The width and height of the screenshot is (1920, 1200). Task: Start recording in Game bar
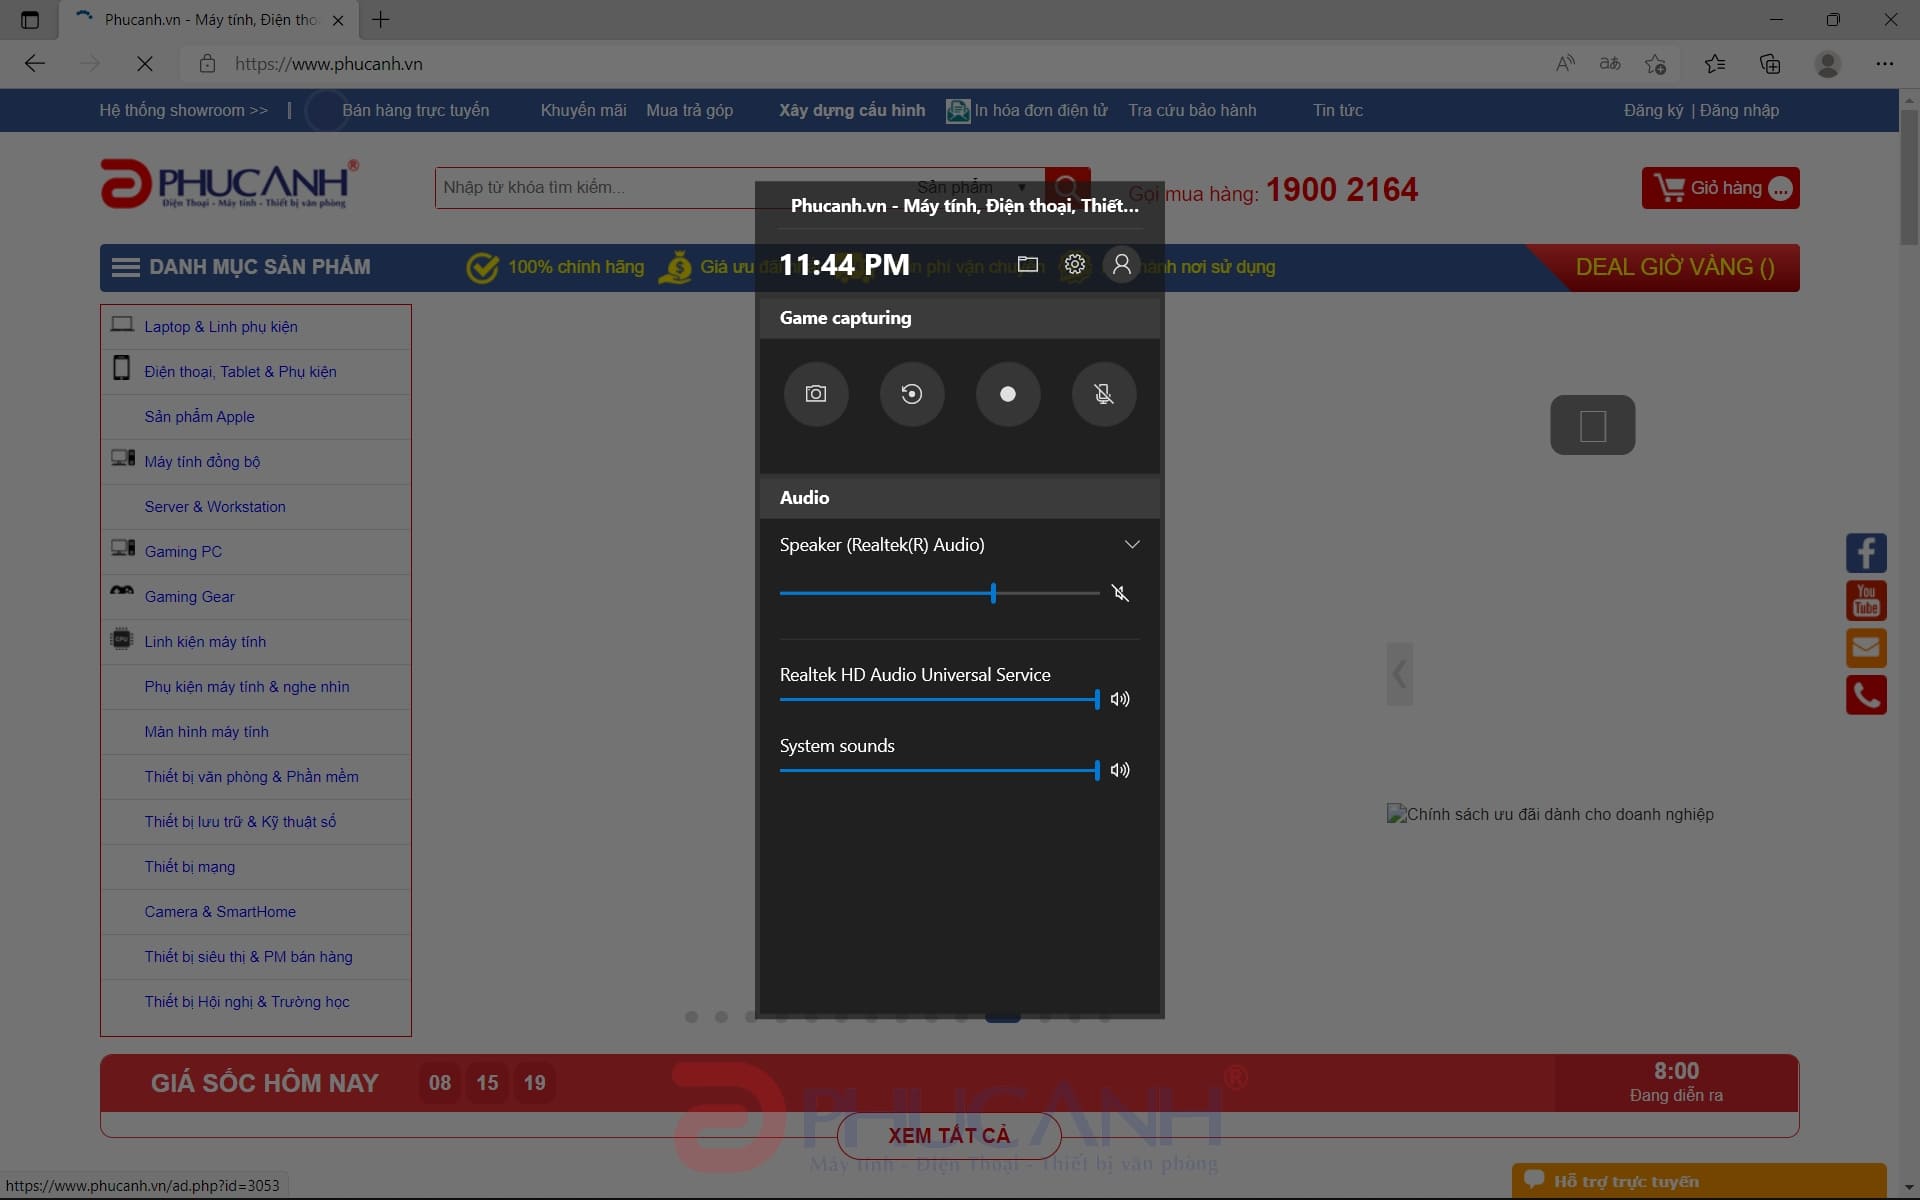tap(1008, 394)
